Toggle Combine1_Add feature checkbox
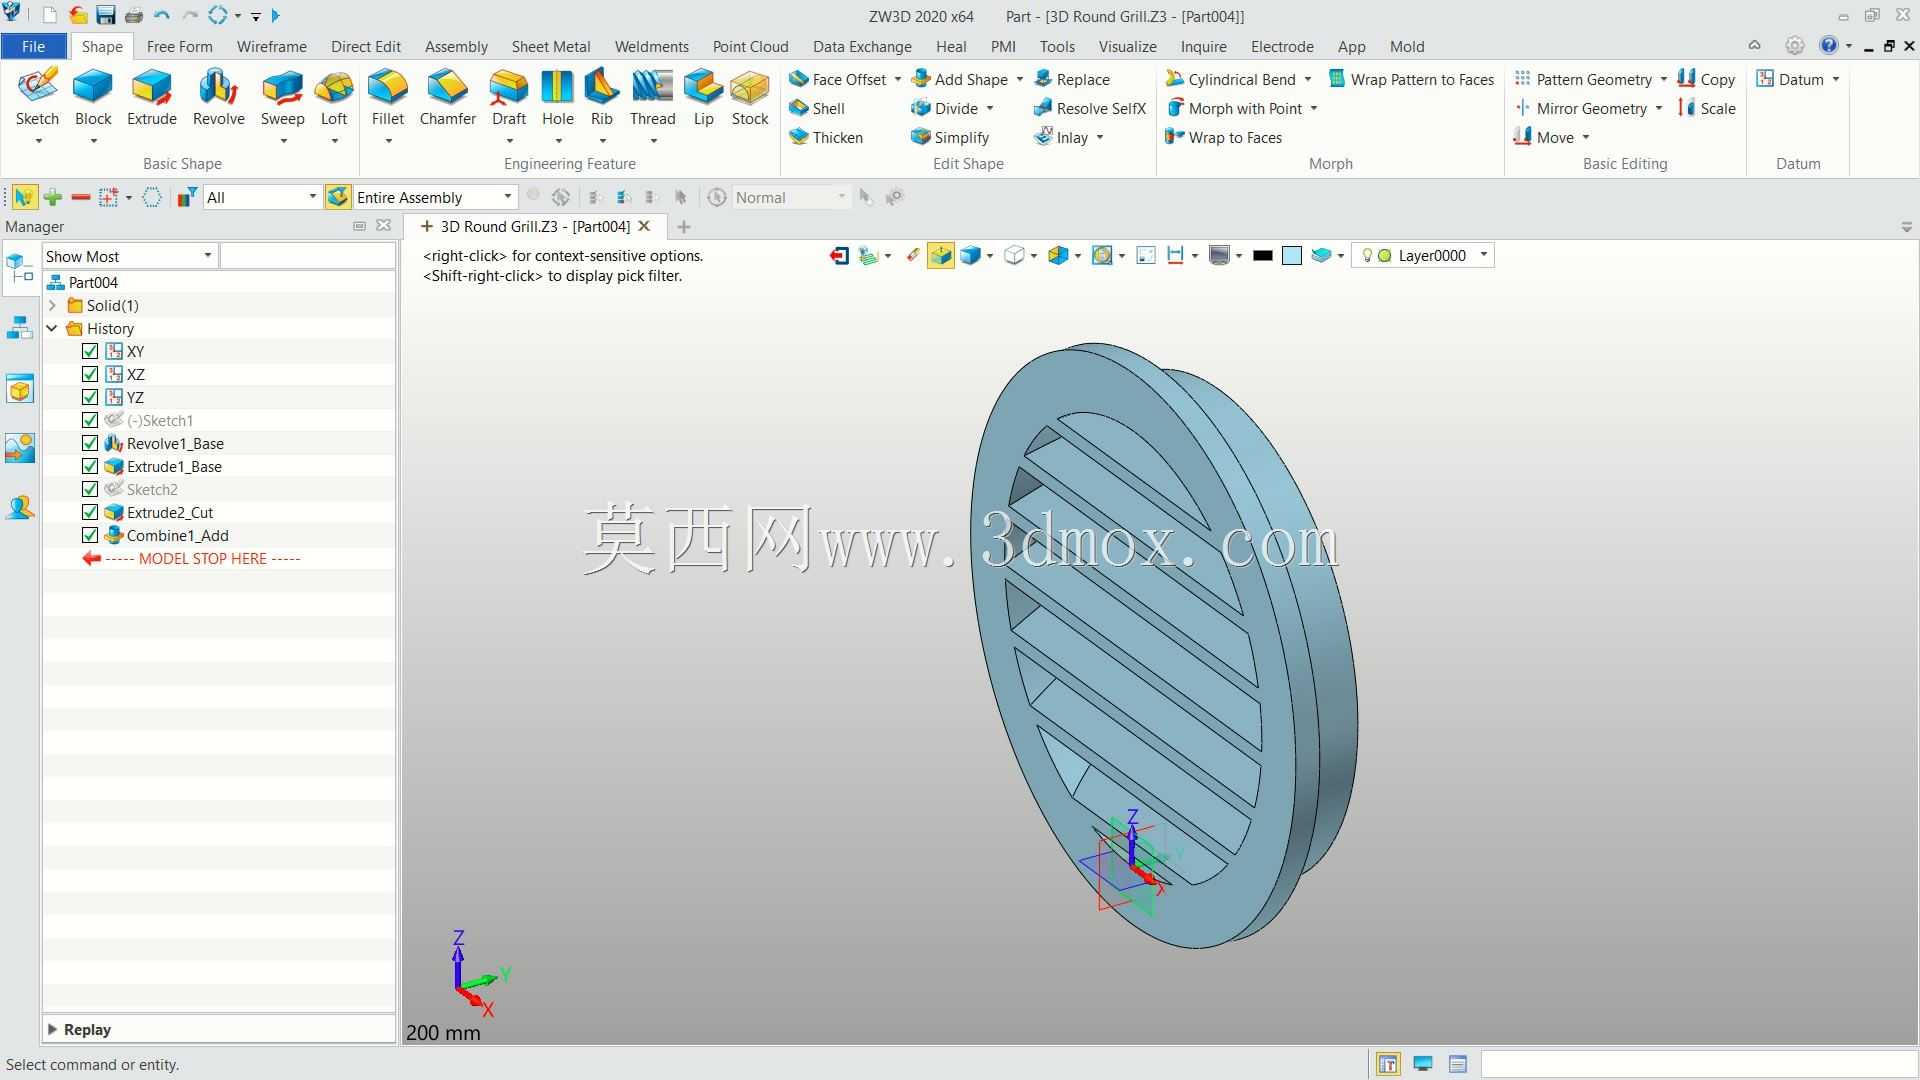1920x1080 pixels. point(90,535)
